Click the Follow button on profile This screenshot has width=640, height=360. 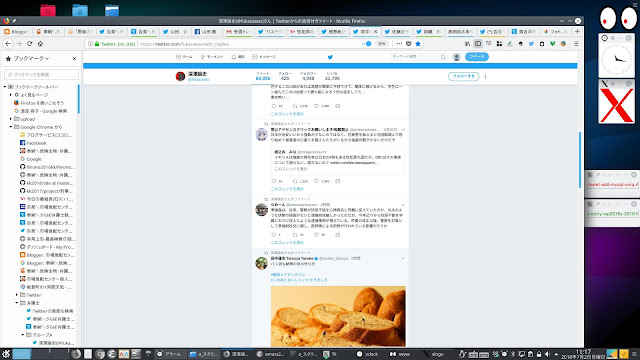tap(463, 76)
